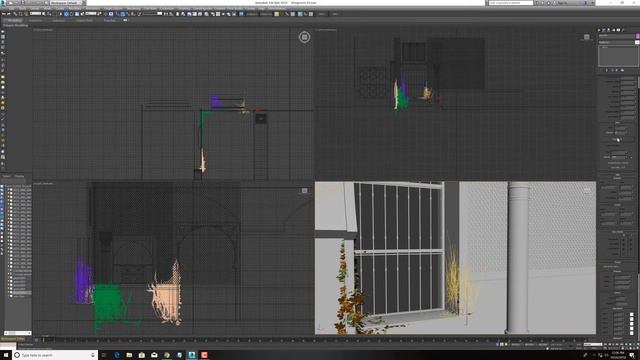640x360 pixels.
Task: Open the Display command panel tab
Action: (x=618, y=30)
